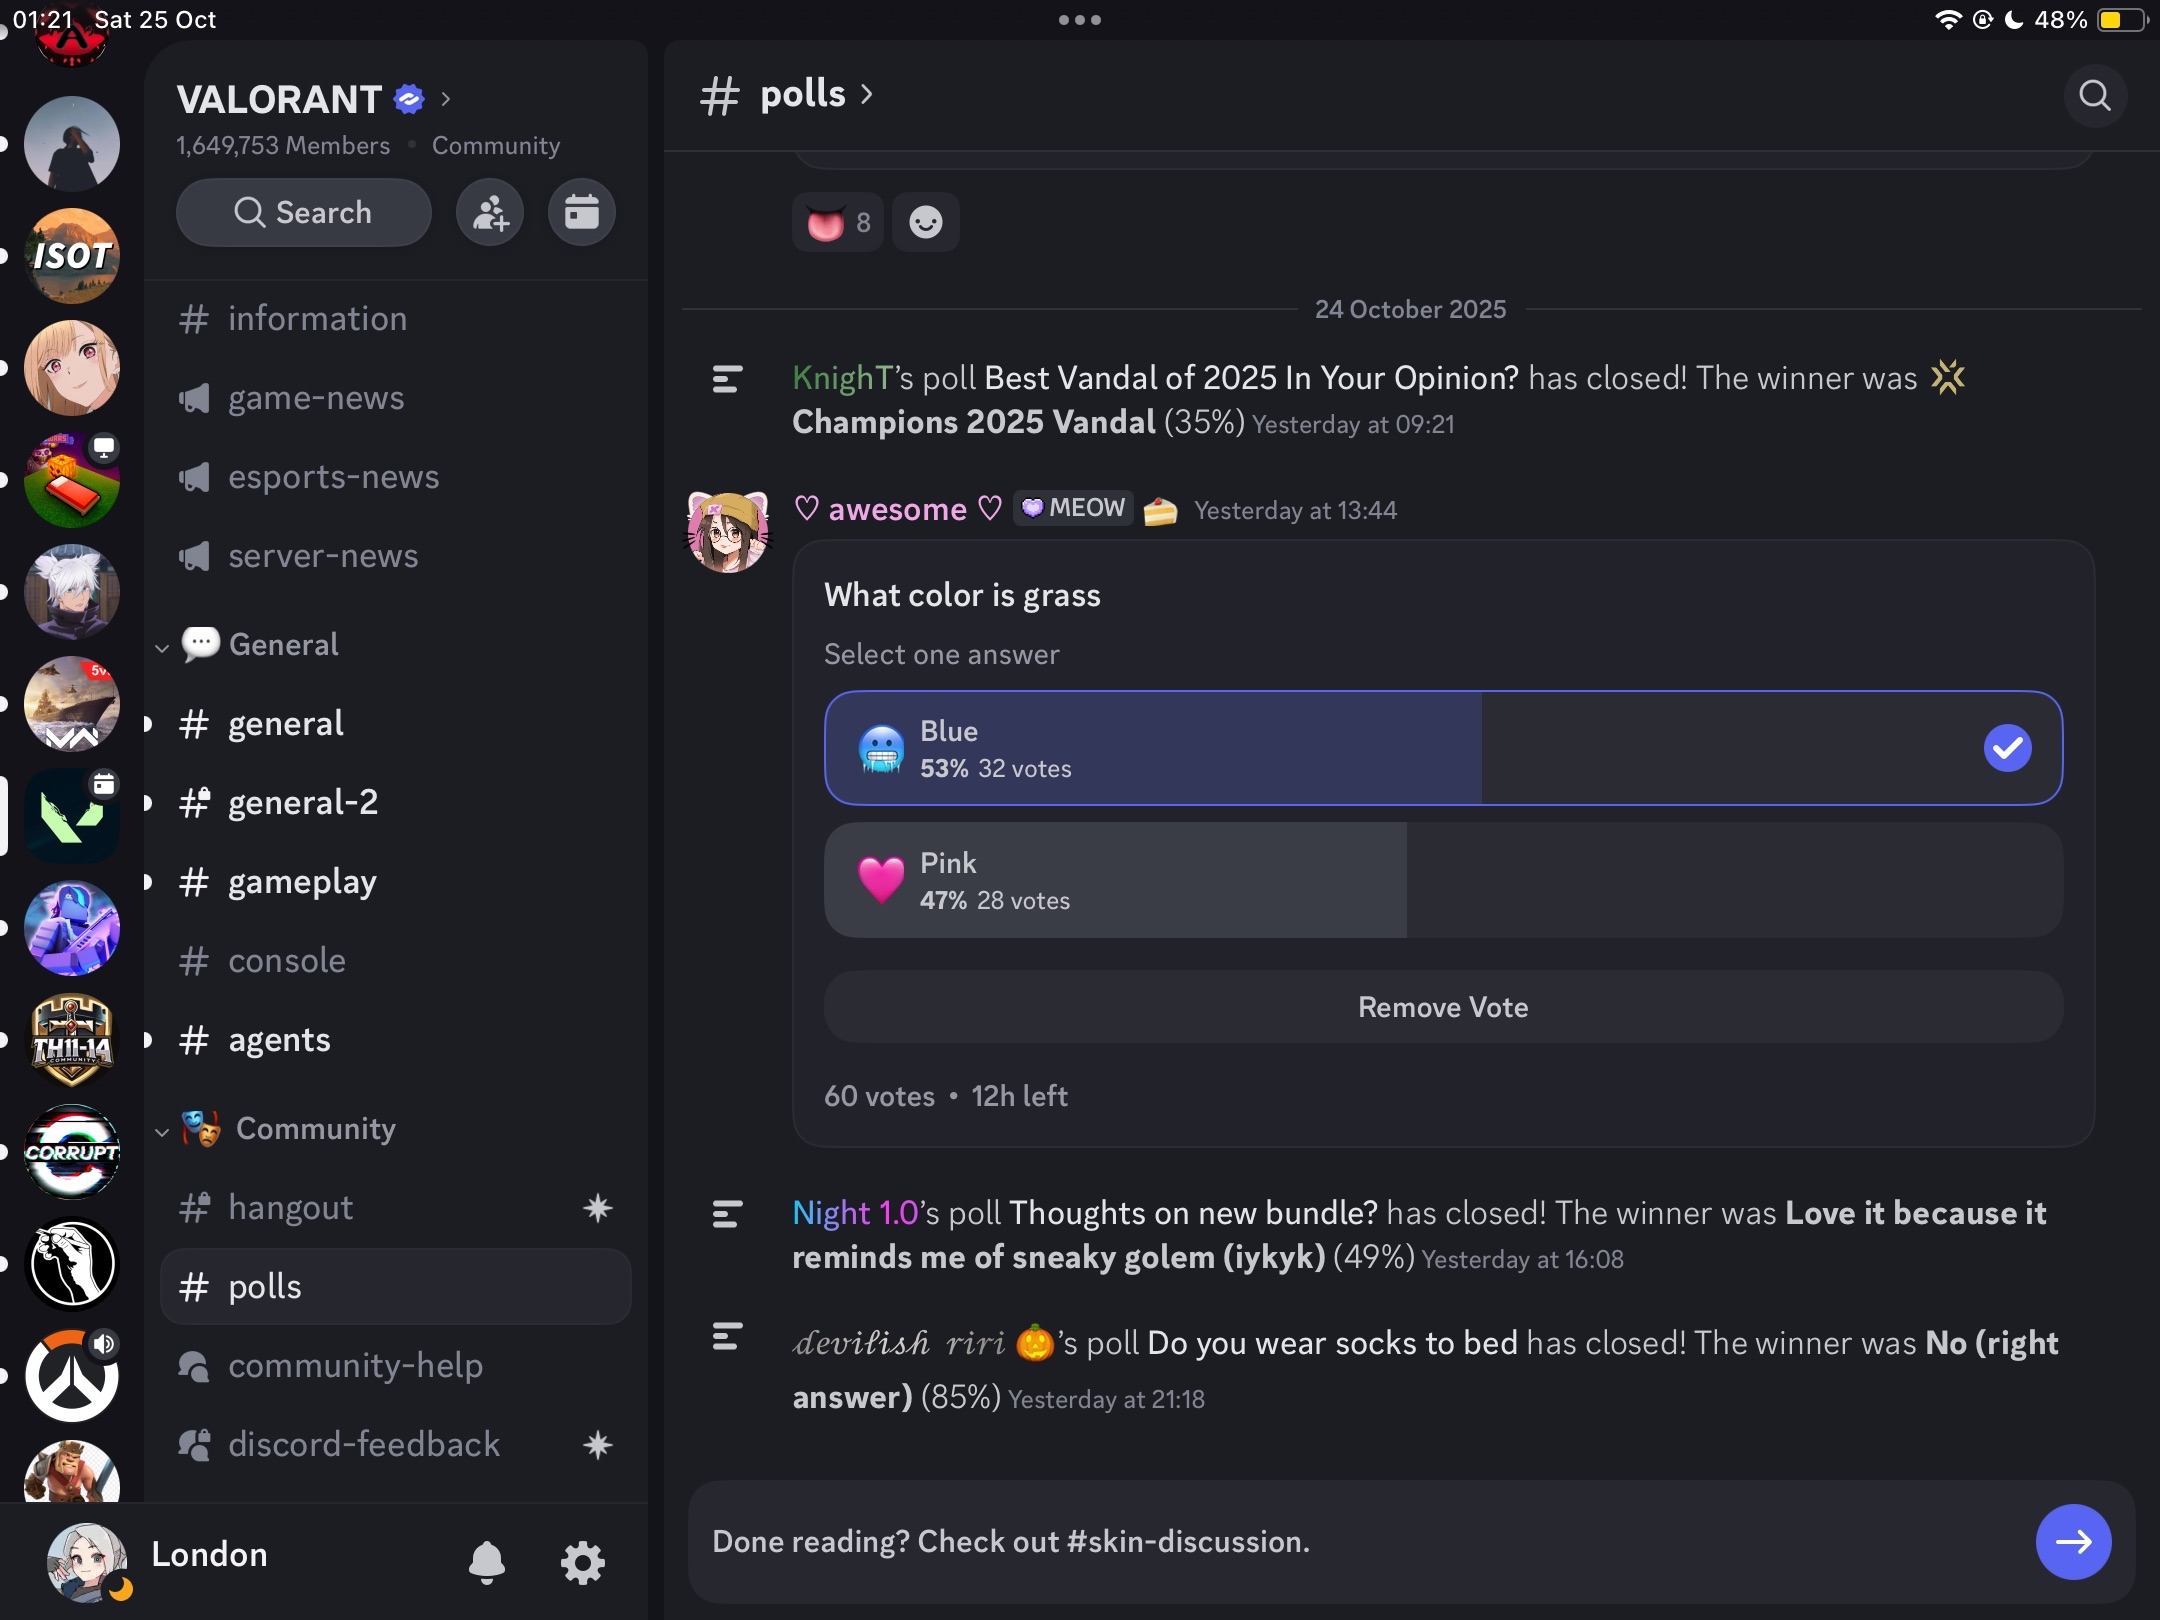
Task: Select the Blue poll answer
Action: point(1442,748)
